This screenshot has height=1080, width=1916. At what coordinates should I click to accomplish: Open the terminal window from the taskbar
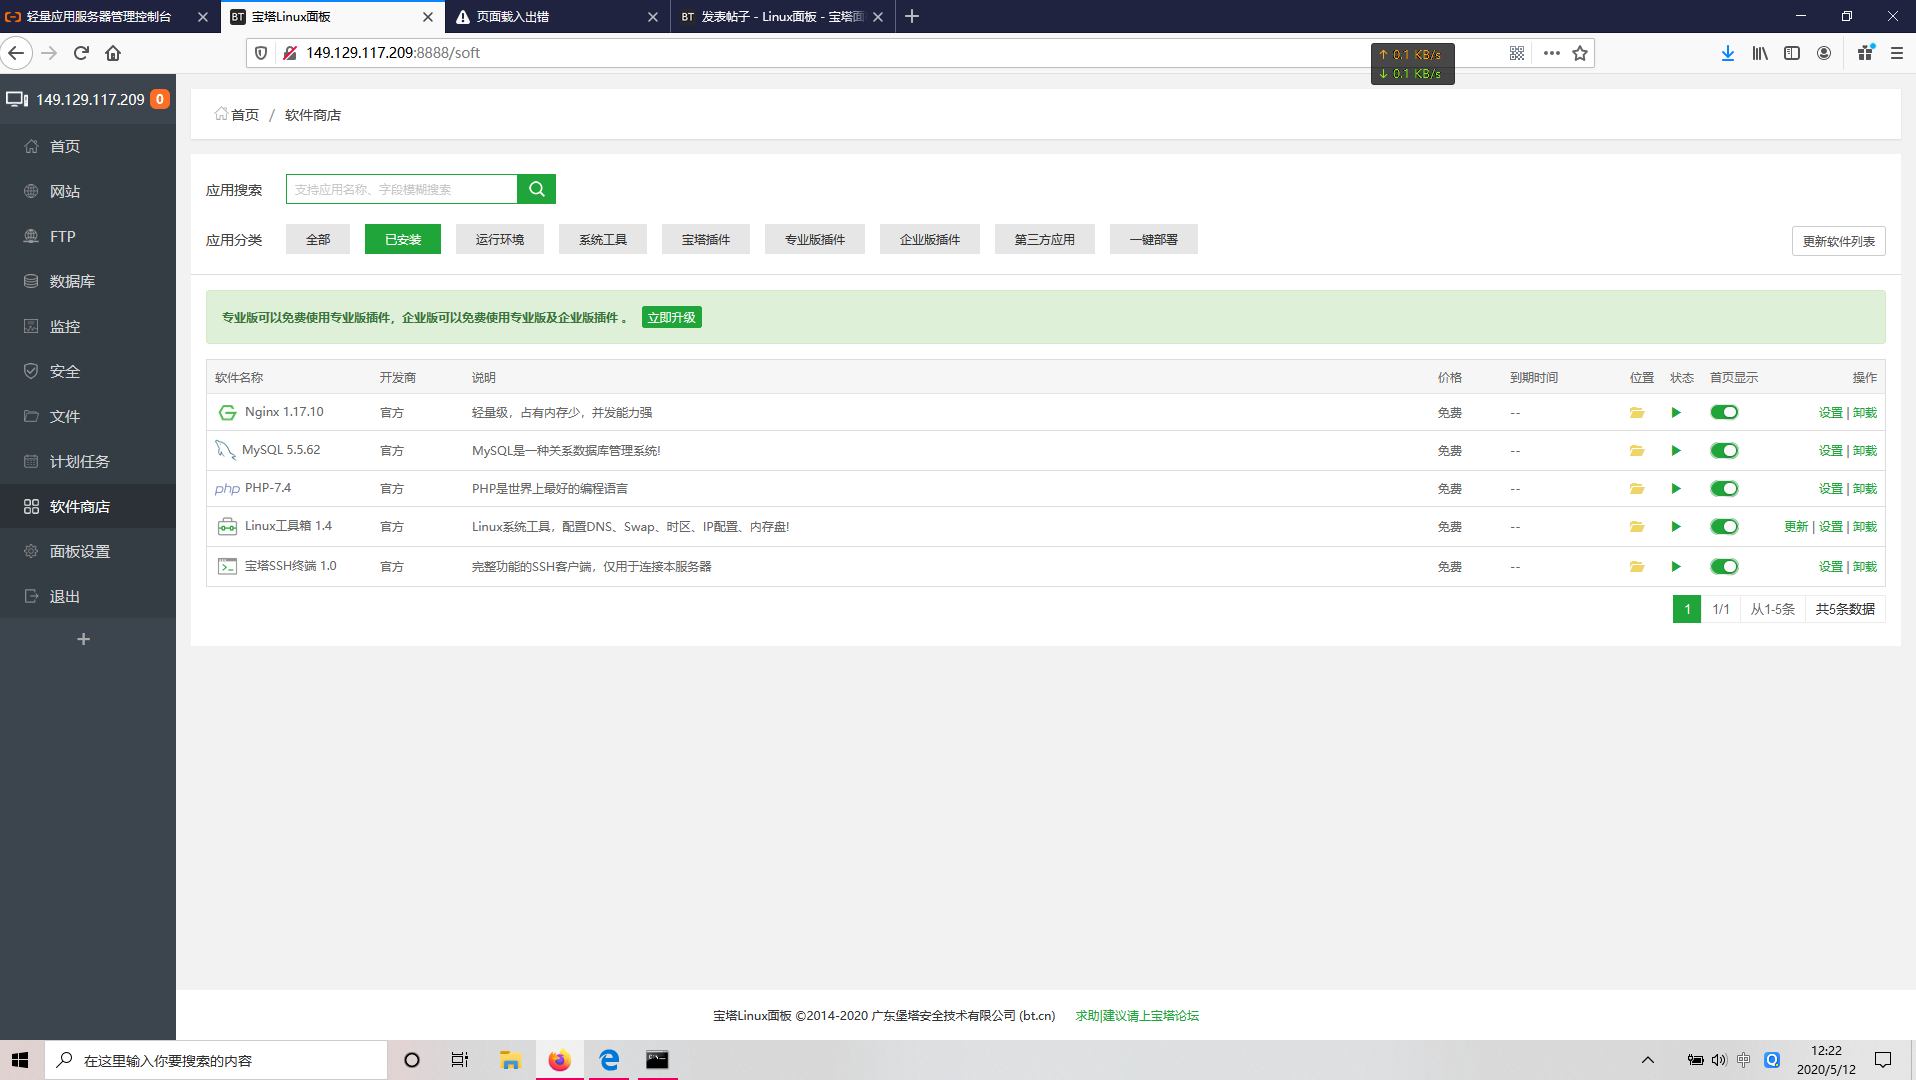[x=657, y=1060]
